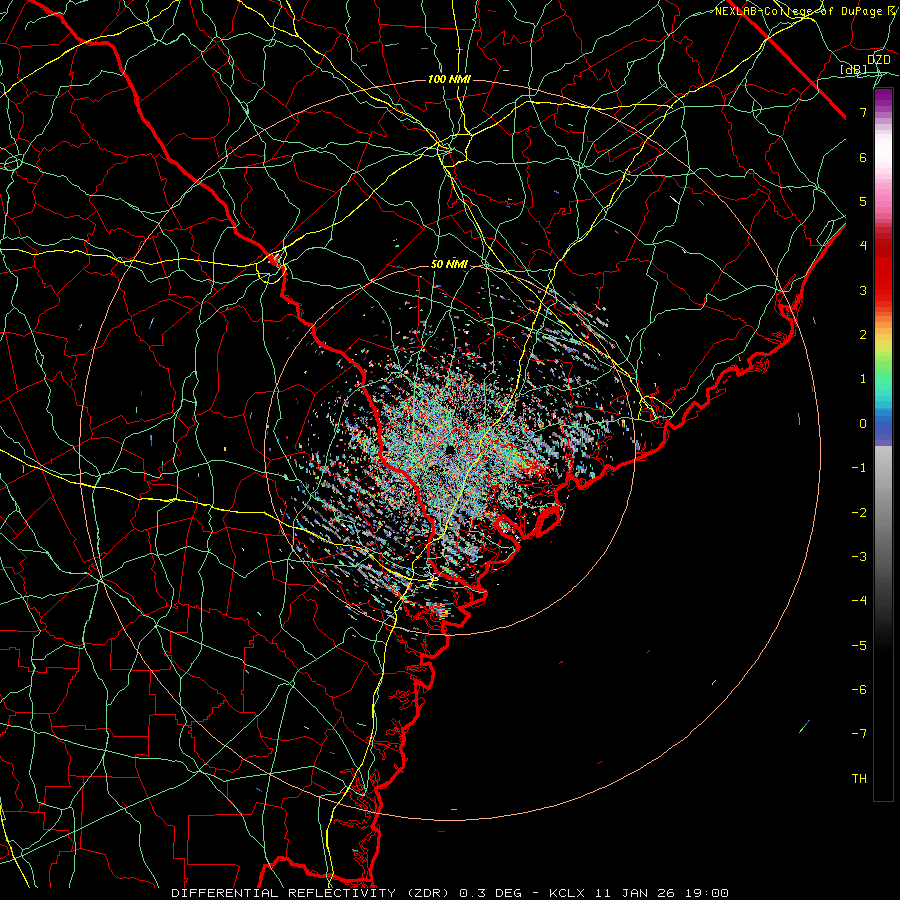
Task: Click the 0 value on the color scale
Action: click(x=863, y=424)
